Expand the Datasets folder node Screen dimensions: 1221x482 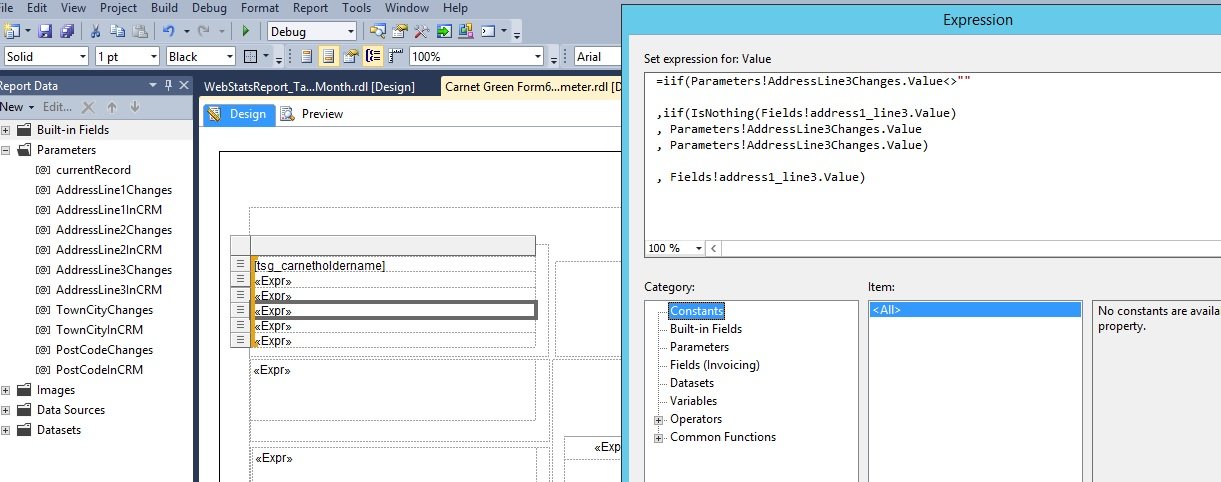pos(6,430)
